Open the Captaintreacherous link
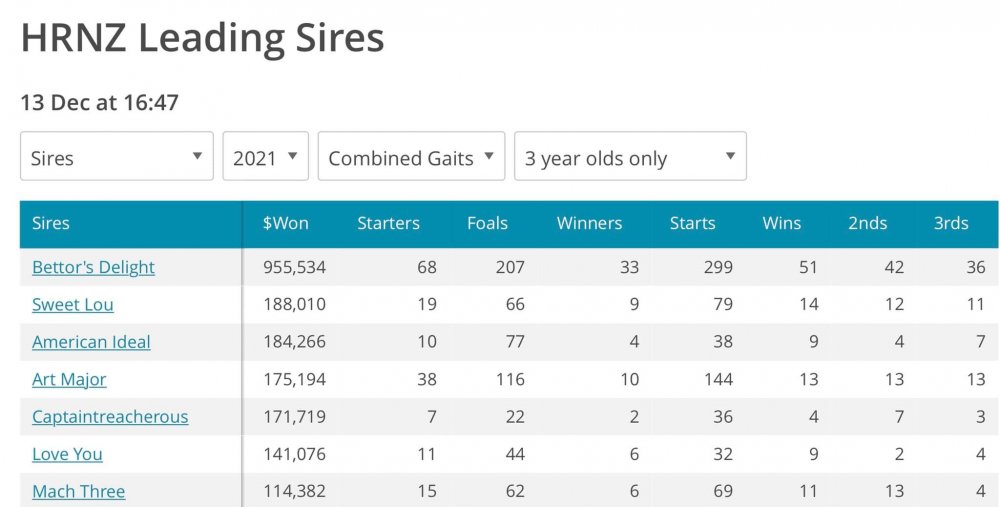 tap(110, 417)
